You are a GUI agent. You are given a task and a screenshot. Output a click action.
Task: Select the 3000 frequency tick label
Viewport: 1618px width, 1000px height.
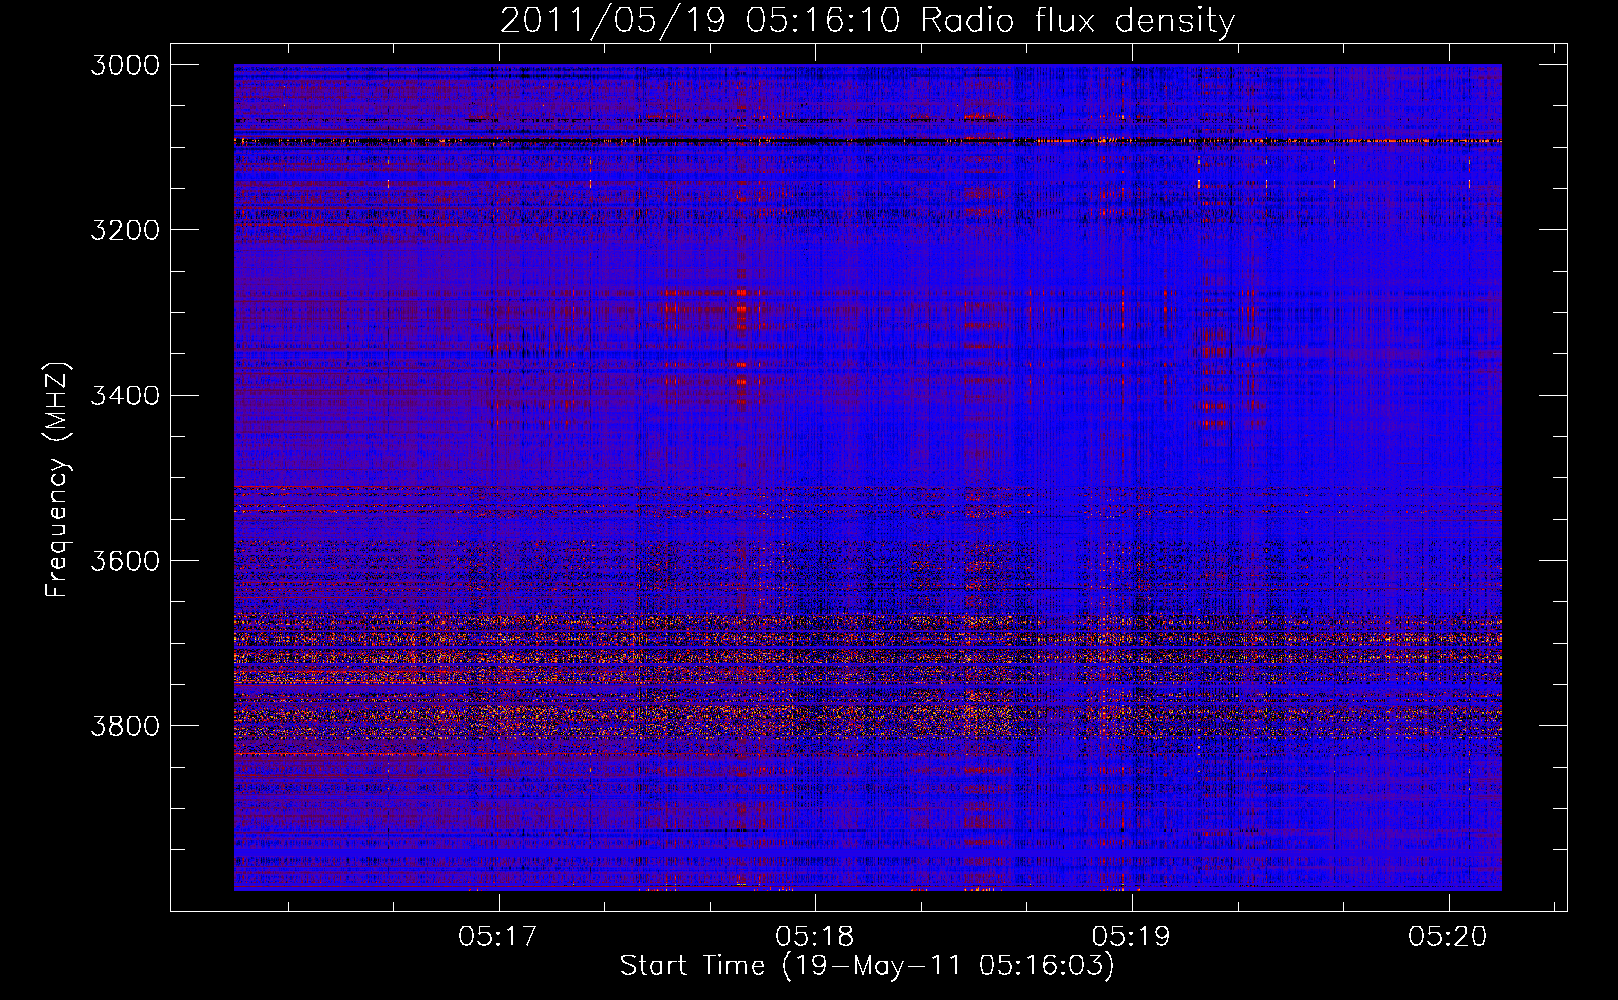coord(124,65)
